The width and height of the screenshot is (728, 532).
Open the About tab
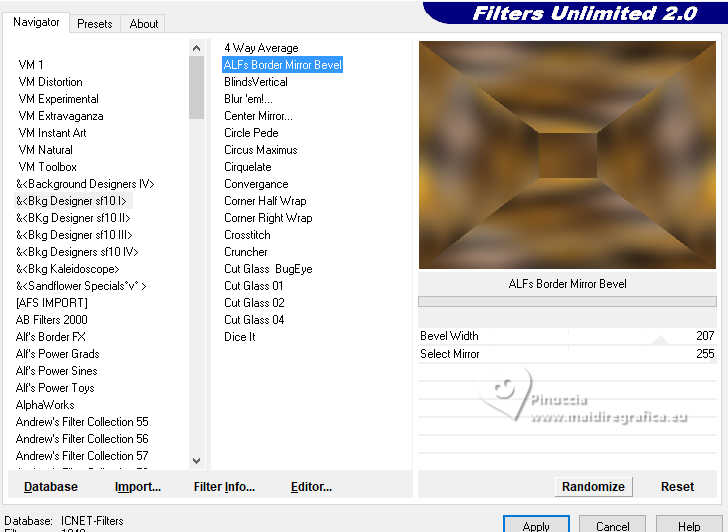[144, 24]
